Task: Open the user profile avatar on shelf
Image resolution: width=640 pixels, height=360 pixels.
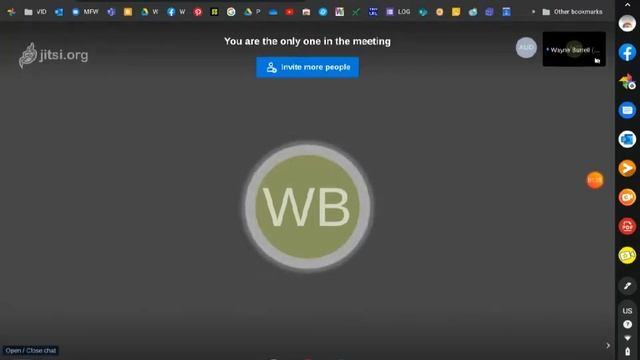Action: 627,23
